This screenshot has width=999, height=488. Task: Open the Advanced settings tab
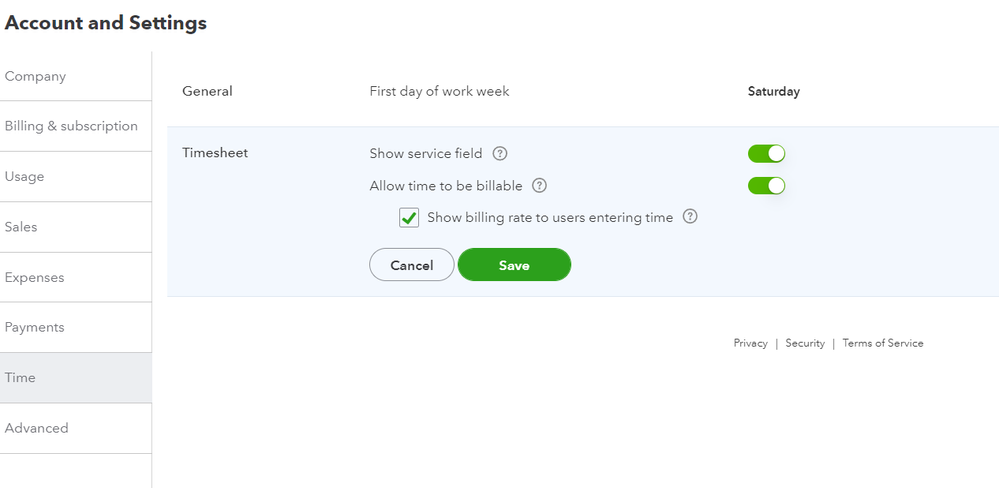[37, 428]
